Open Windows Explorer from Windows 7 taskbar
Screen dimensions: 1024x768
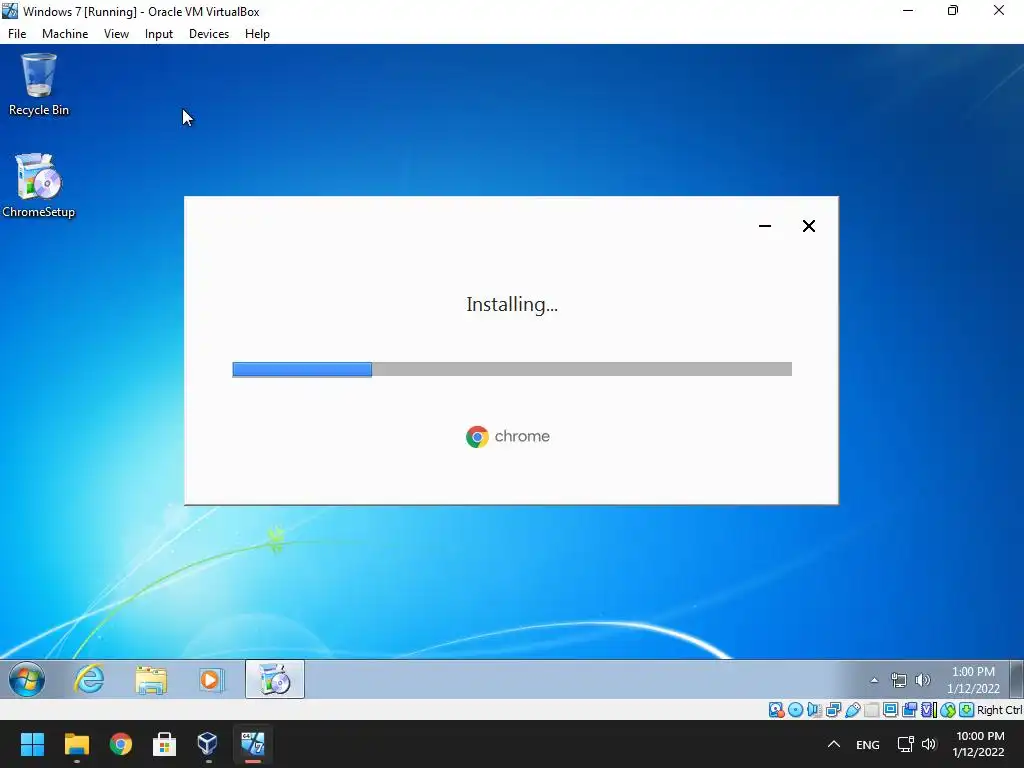[x=151, y=680]
